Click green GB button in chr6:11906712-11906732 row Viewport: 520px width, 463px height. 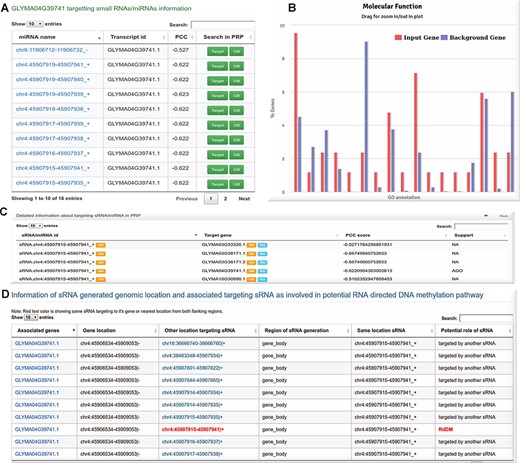pos(236,51)
